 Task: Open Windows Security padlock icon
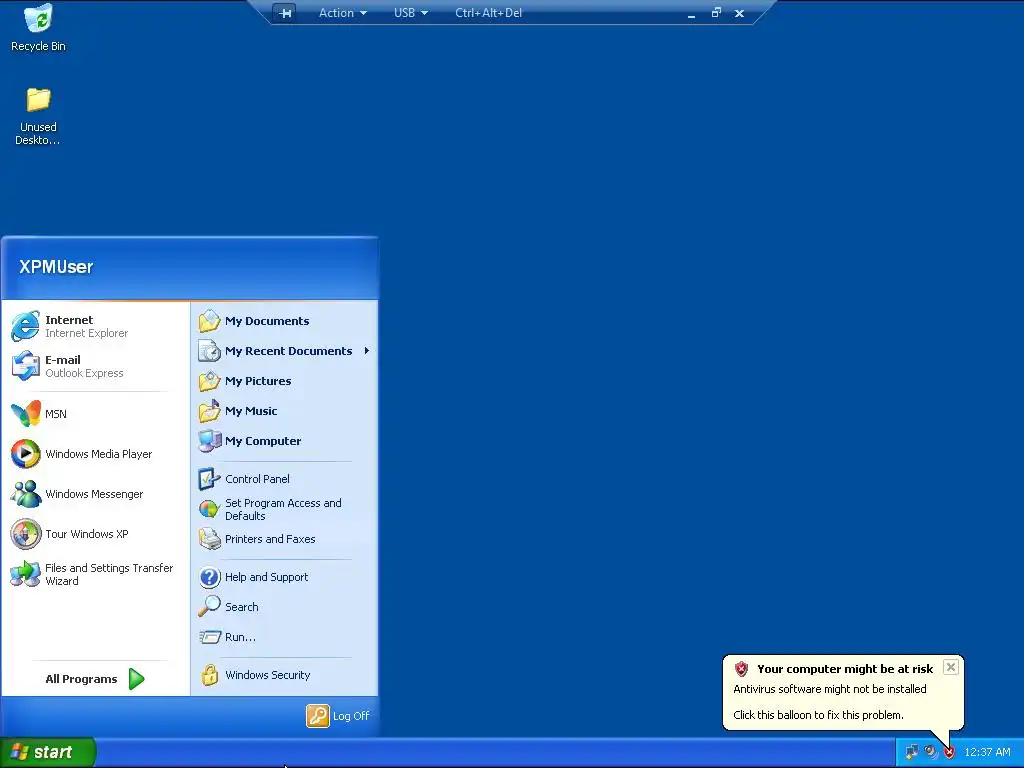pos(210,675)
